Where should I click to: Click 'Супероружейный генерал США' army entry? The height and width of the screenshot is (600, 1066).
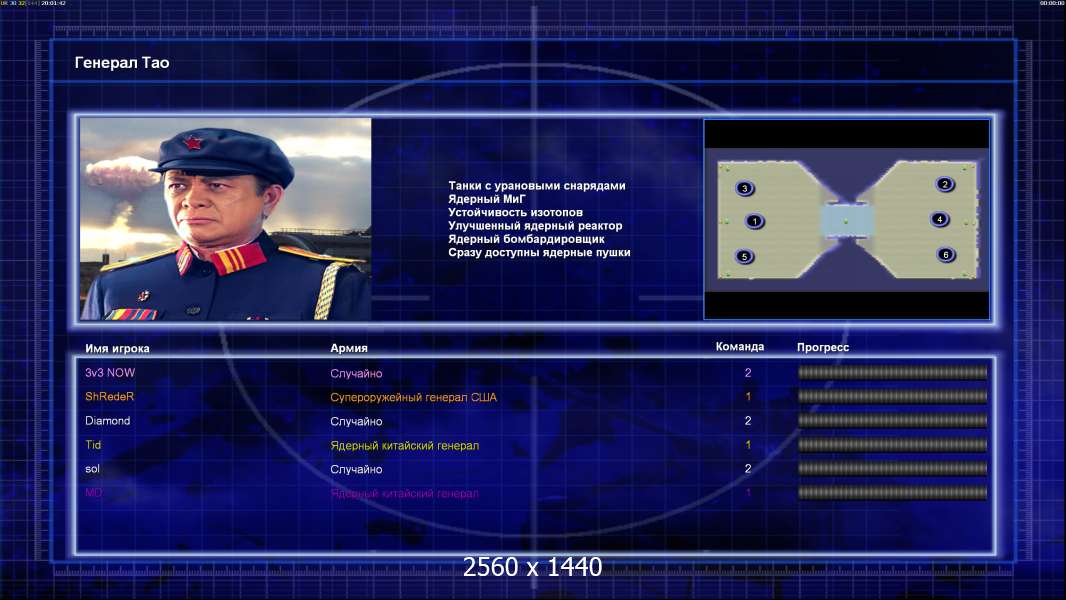coord(413,398)
